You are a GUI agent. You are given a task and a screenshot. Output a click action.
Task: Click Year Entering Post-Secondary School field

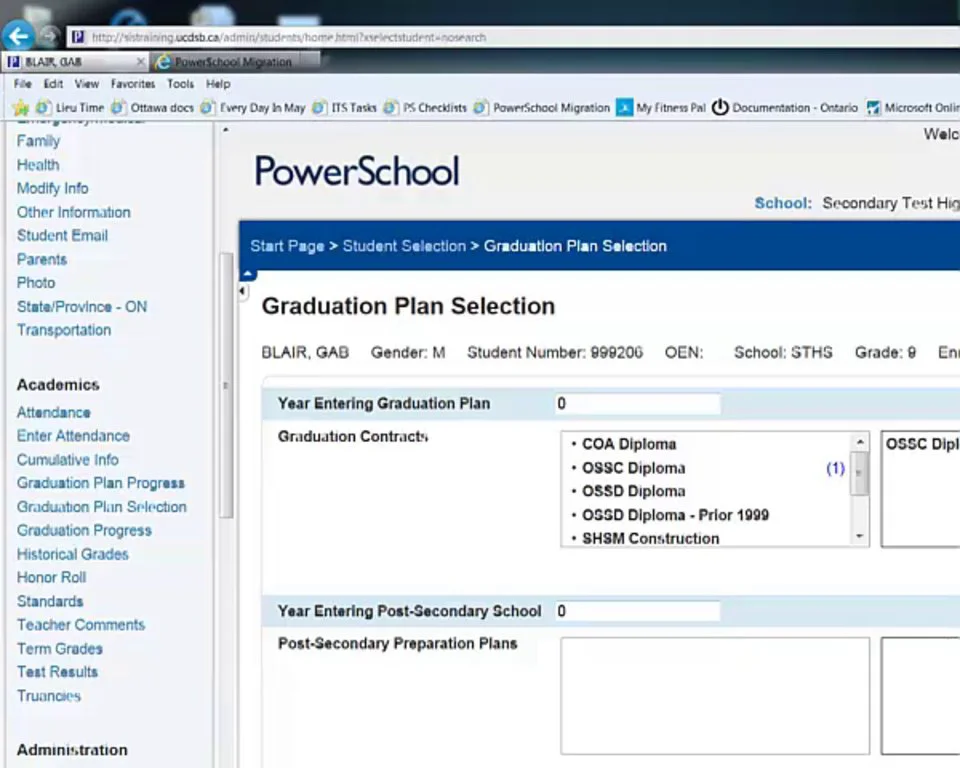click(637, 611)
